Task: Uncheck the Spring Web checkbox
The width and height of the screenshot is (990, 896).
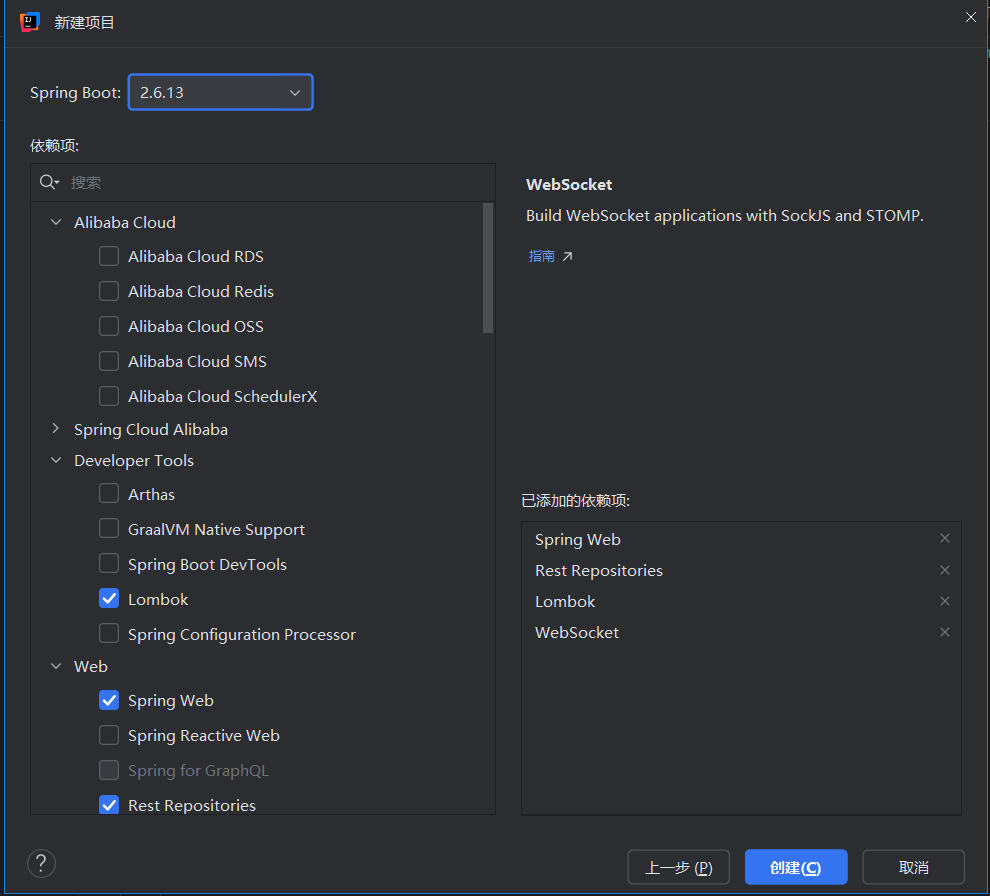Action: 109,700
